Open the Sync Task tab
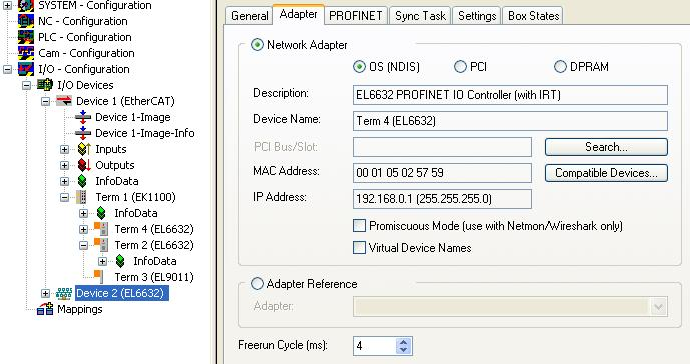Screen dimensions: 690x364 (420, 16)
